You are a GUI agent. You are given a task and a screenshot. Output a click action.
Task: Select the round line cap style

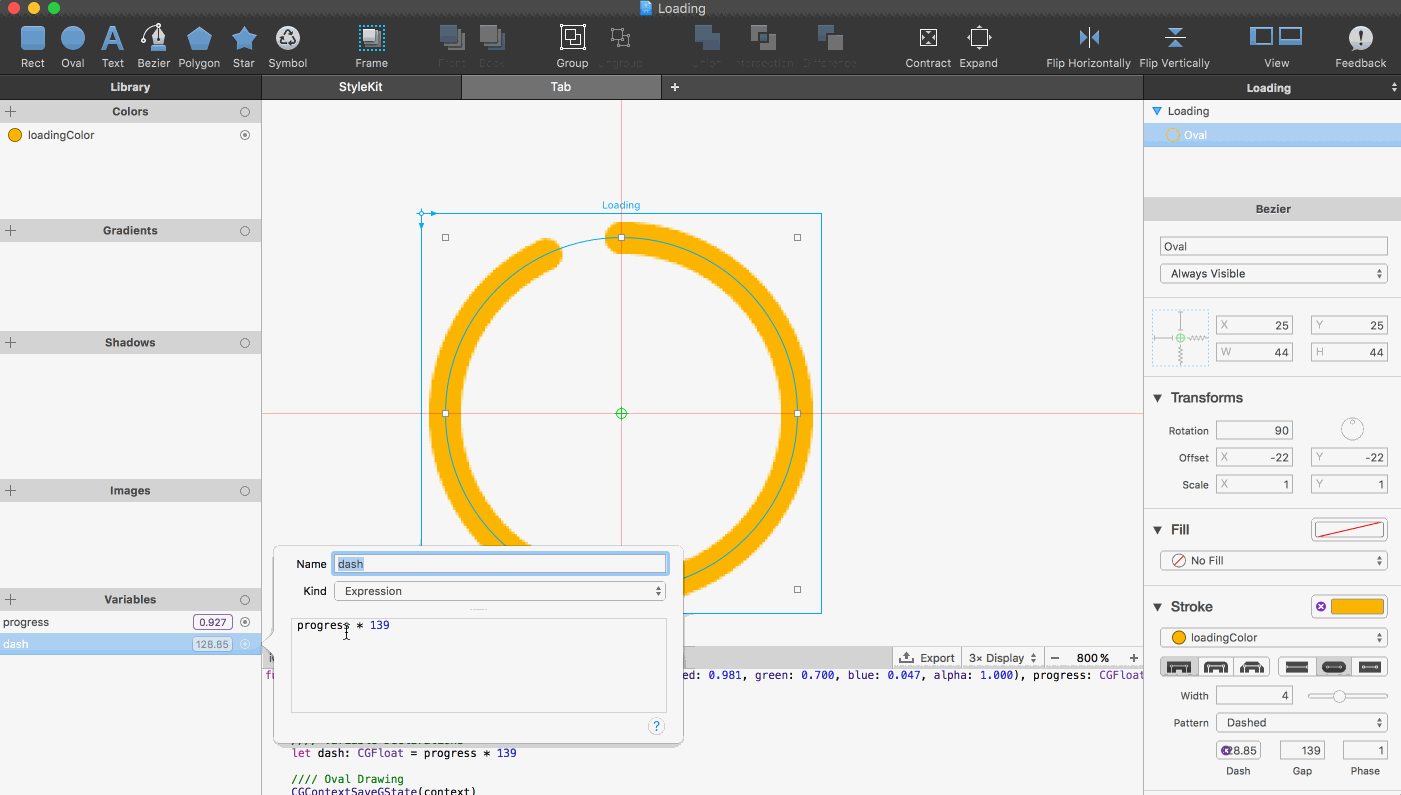coord(1332,667)
